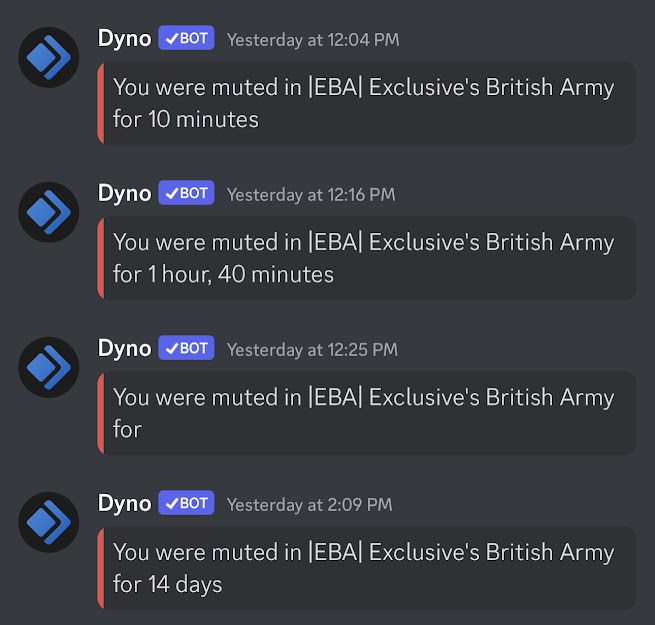Click the verified BOT badge at 12:16 PM

pos(186,193)
